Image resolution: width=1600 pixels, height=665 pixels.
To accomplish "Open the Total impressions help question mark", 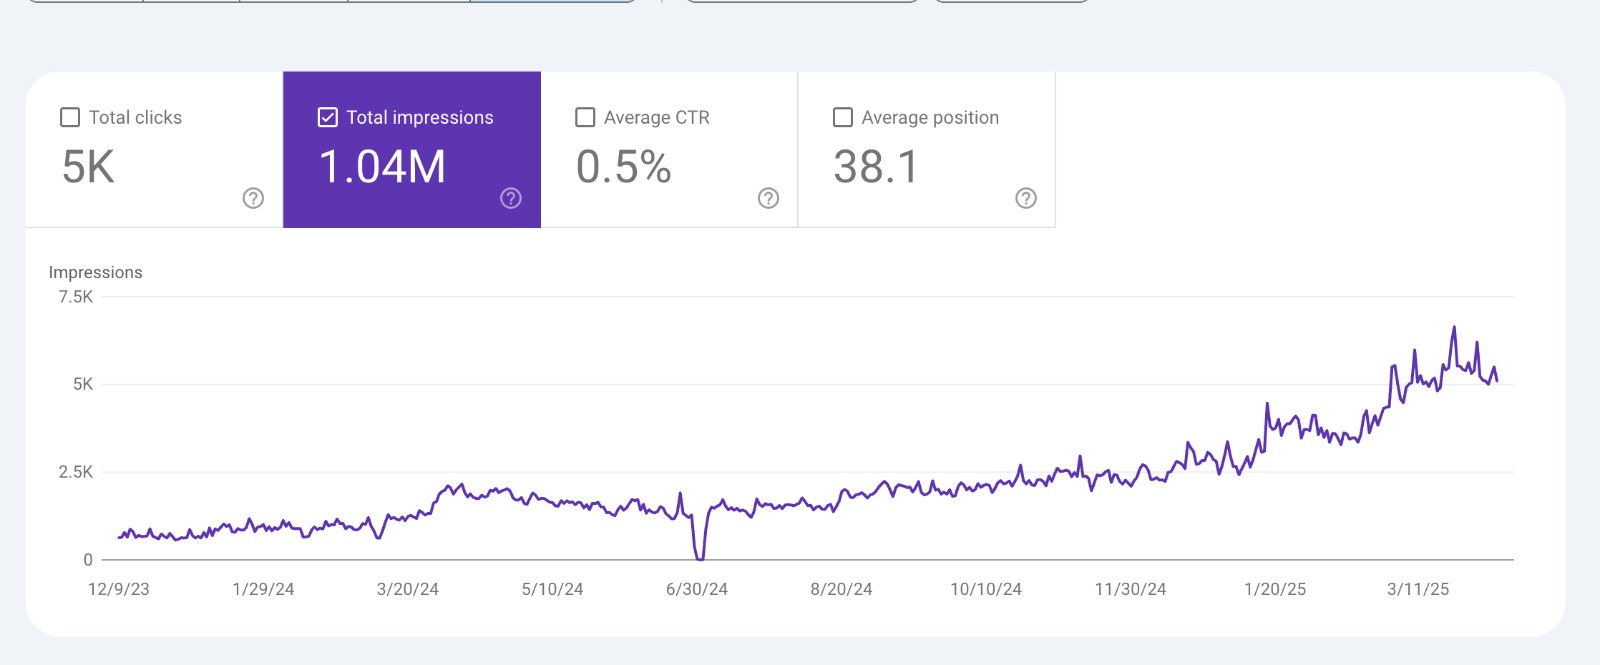I will click(511, 198).
